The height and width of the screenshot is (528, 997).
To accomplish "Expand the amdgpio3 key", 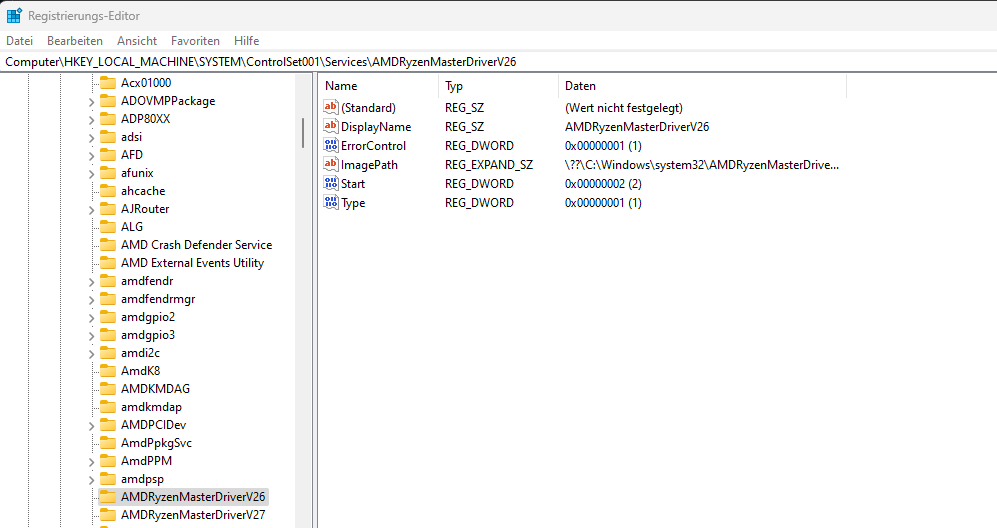I will pyautogui.click(x=91, y=335).
